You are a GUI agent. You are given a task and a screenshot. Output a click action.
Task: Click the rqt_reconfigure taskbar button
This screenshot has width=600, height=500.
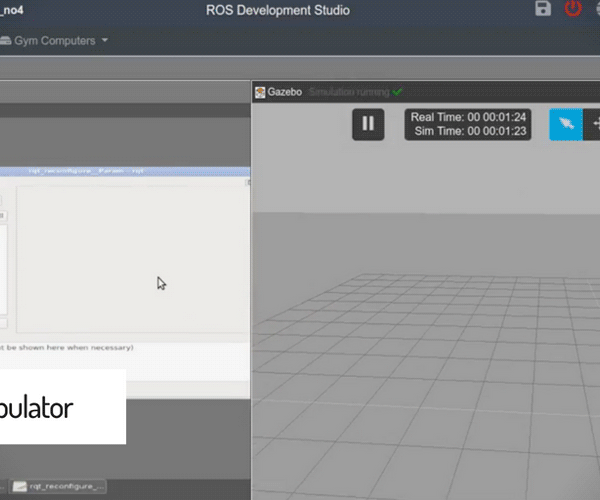click(x=58, y=487)
